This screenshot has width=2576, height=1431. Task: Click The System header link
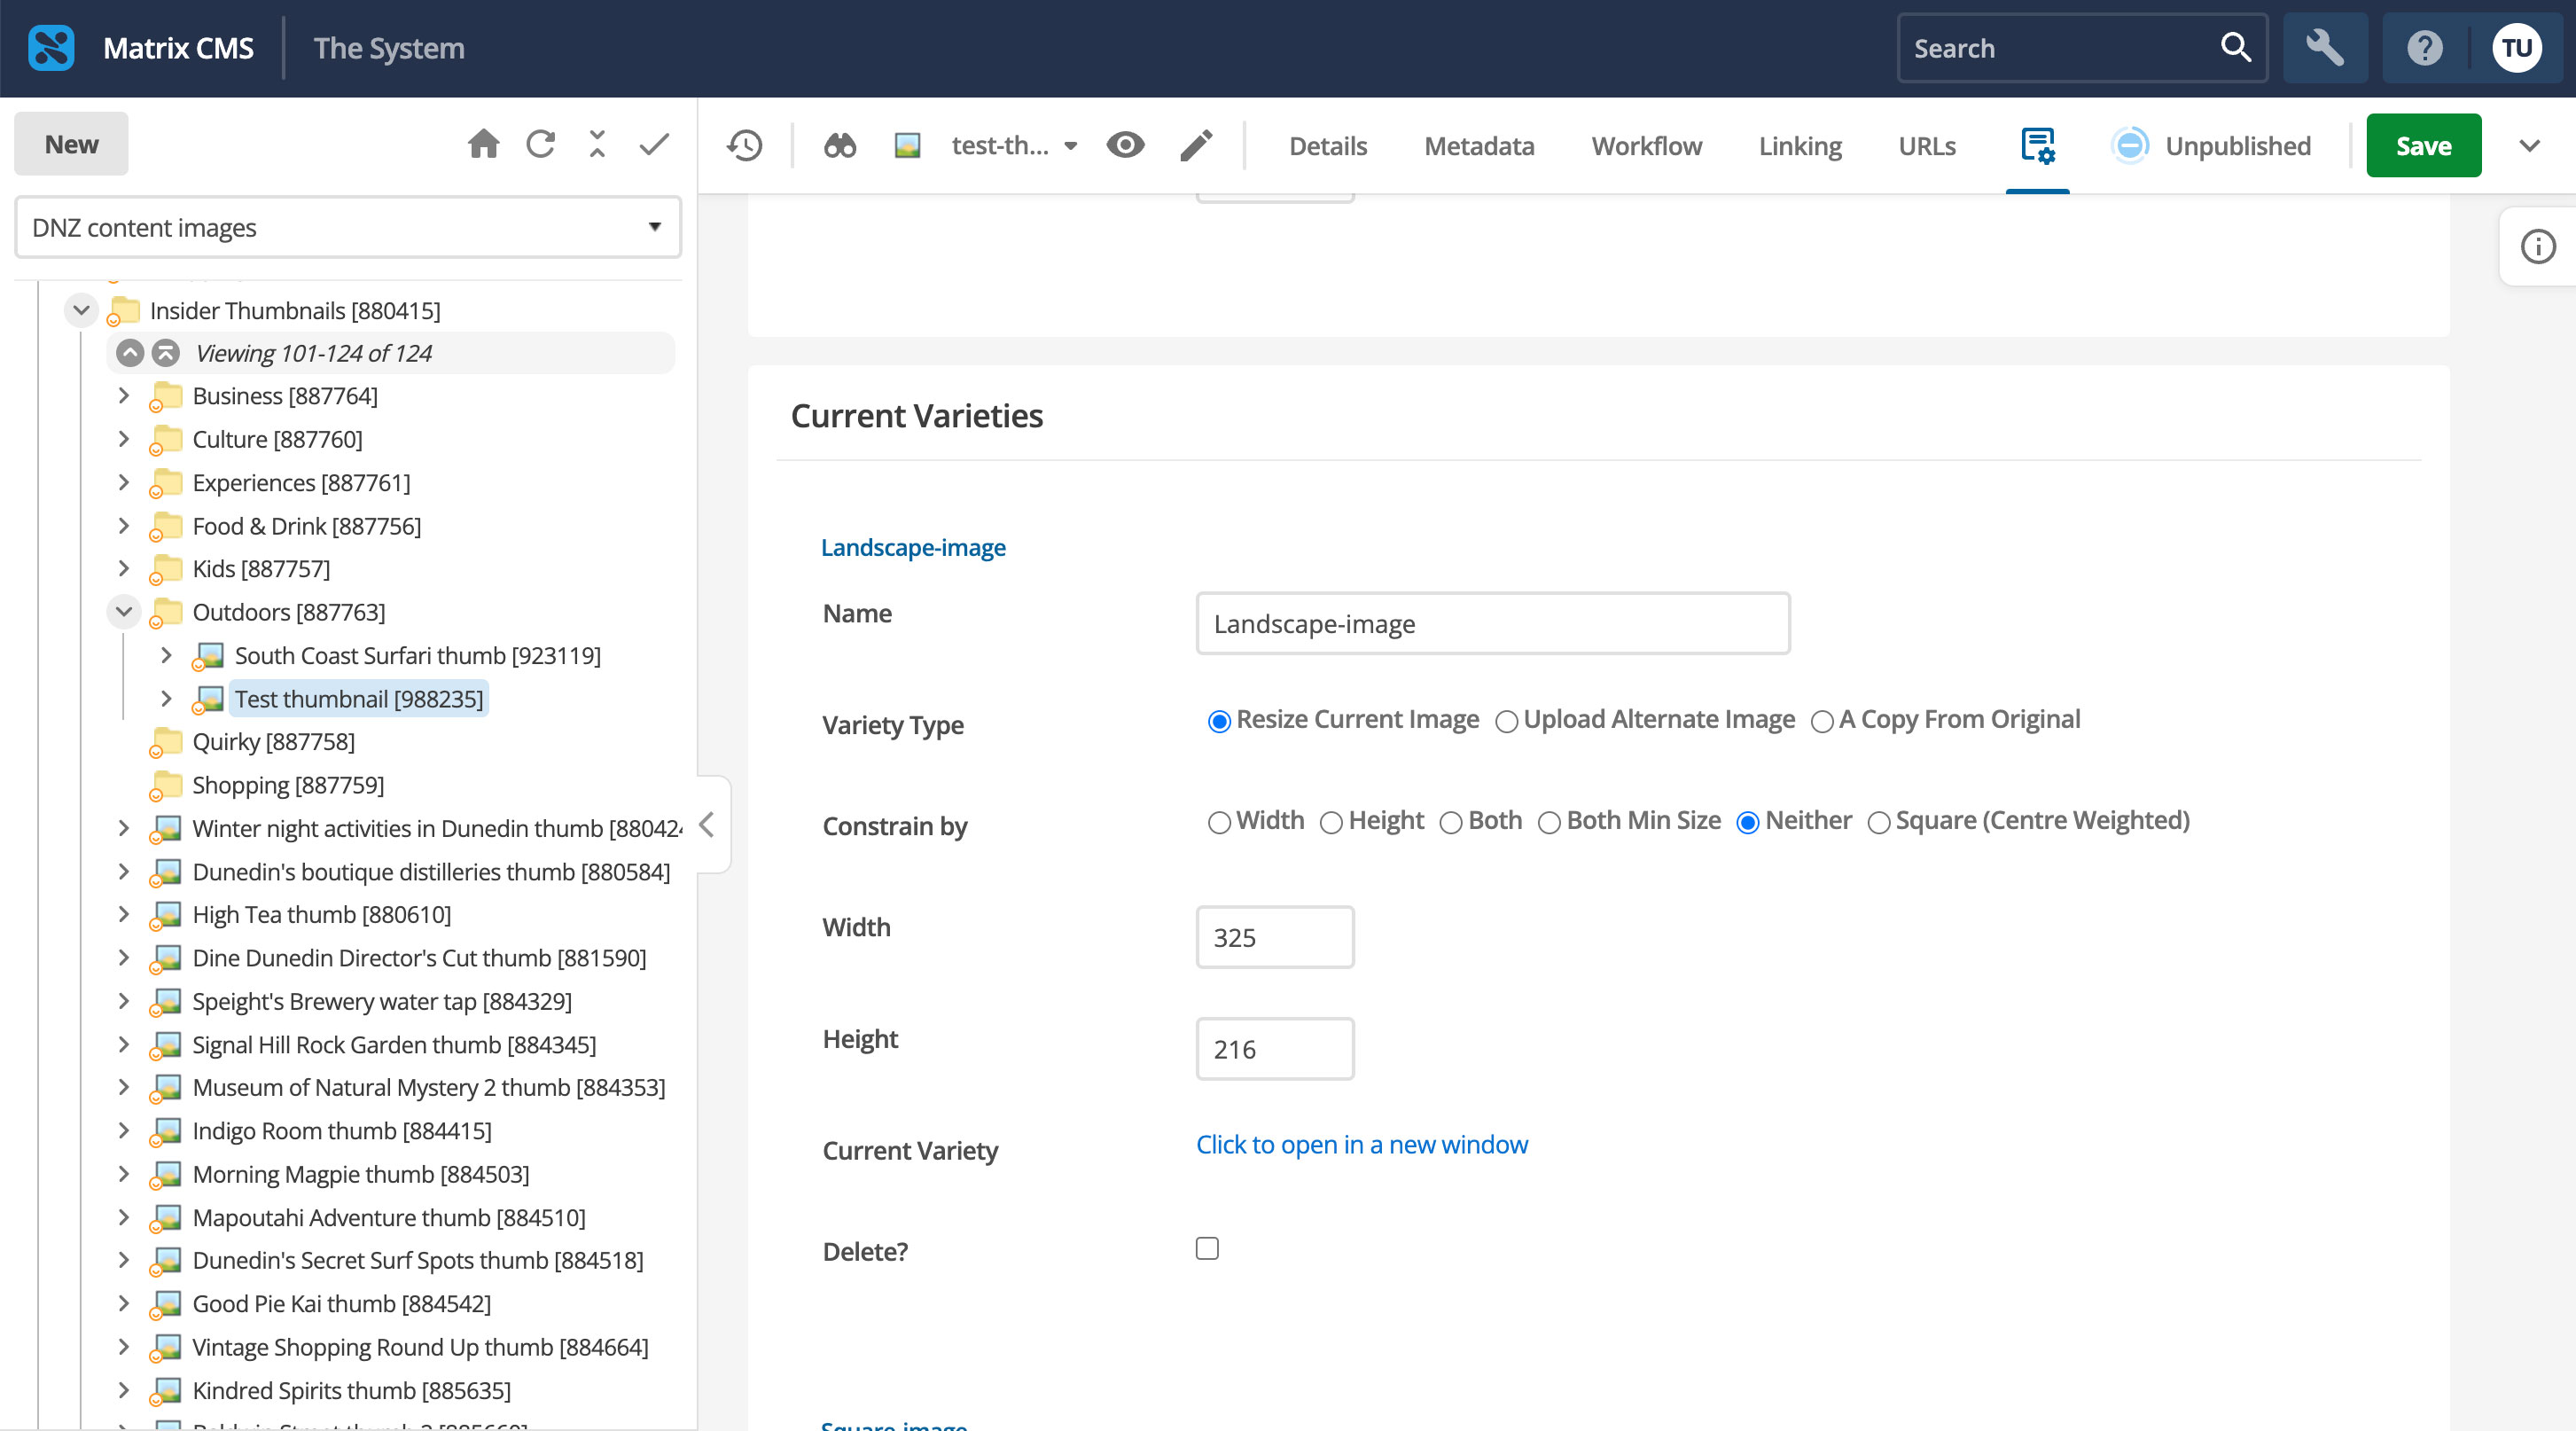click(x=389, y=48)
